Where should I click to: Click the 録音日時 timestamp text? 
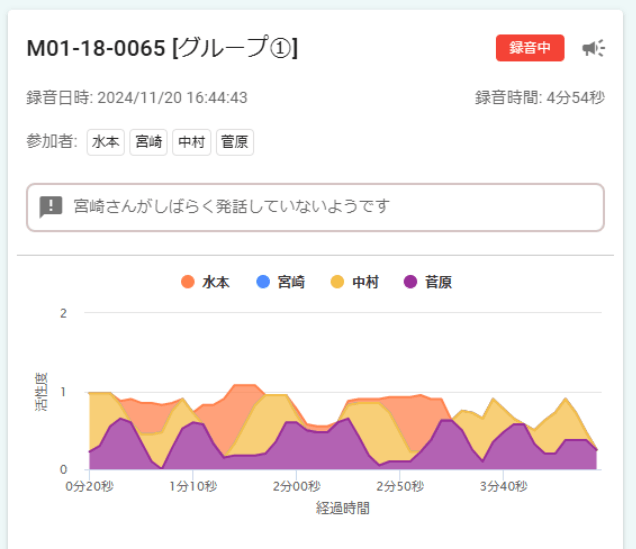(137, 97)
